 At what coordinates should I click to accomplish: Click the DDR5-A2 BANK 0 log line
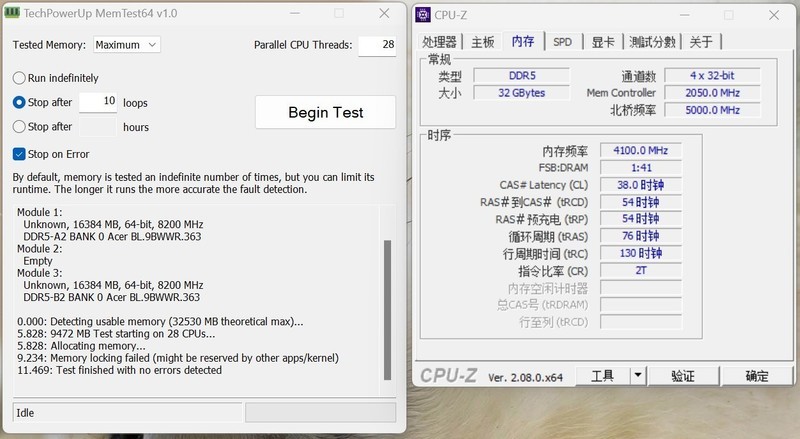[112, 236]
